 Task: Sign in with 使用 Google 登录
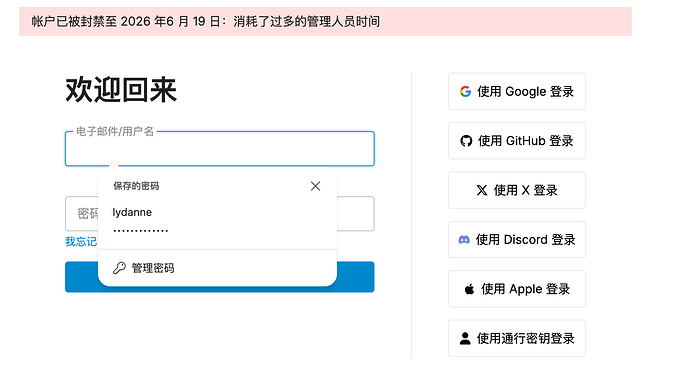coord(517,92)
